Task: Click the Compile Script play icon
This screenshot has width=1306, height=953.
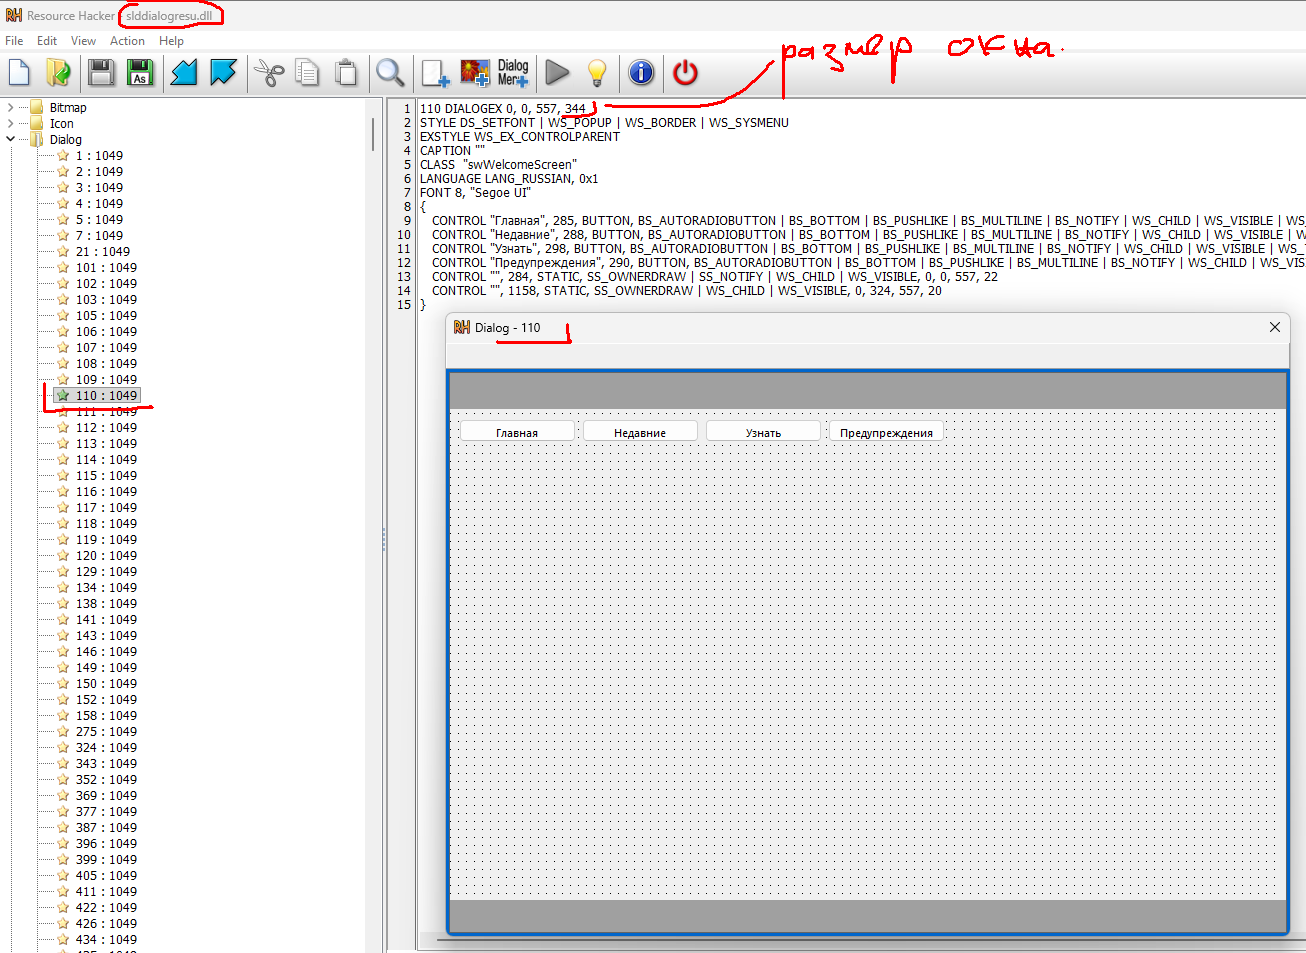Action: click(x=557, y=73)
